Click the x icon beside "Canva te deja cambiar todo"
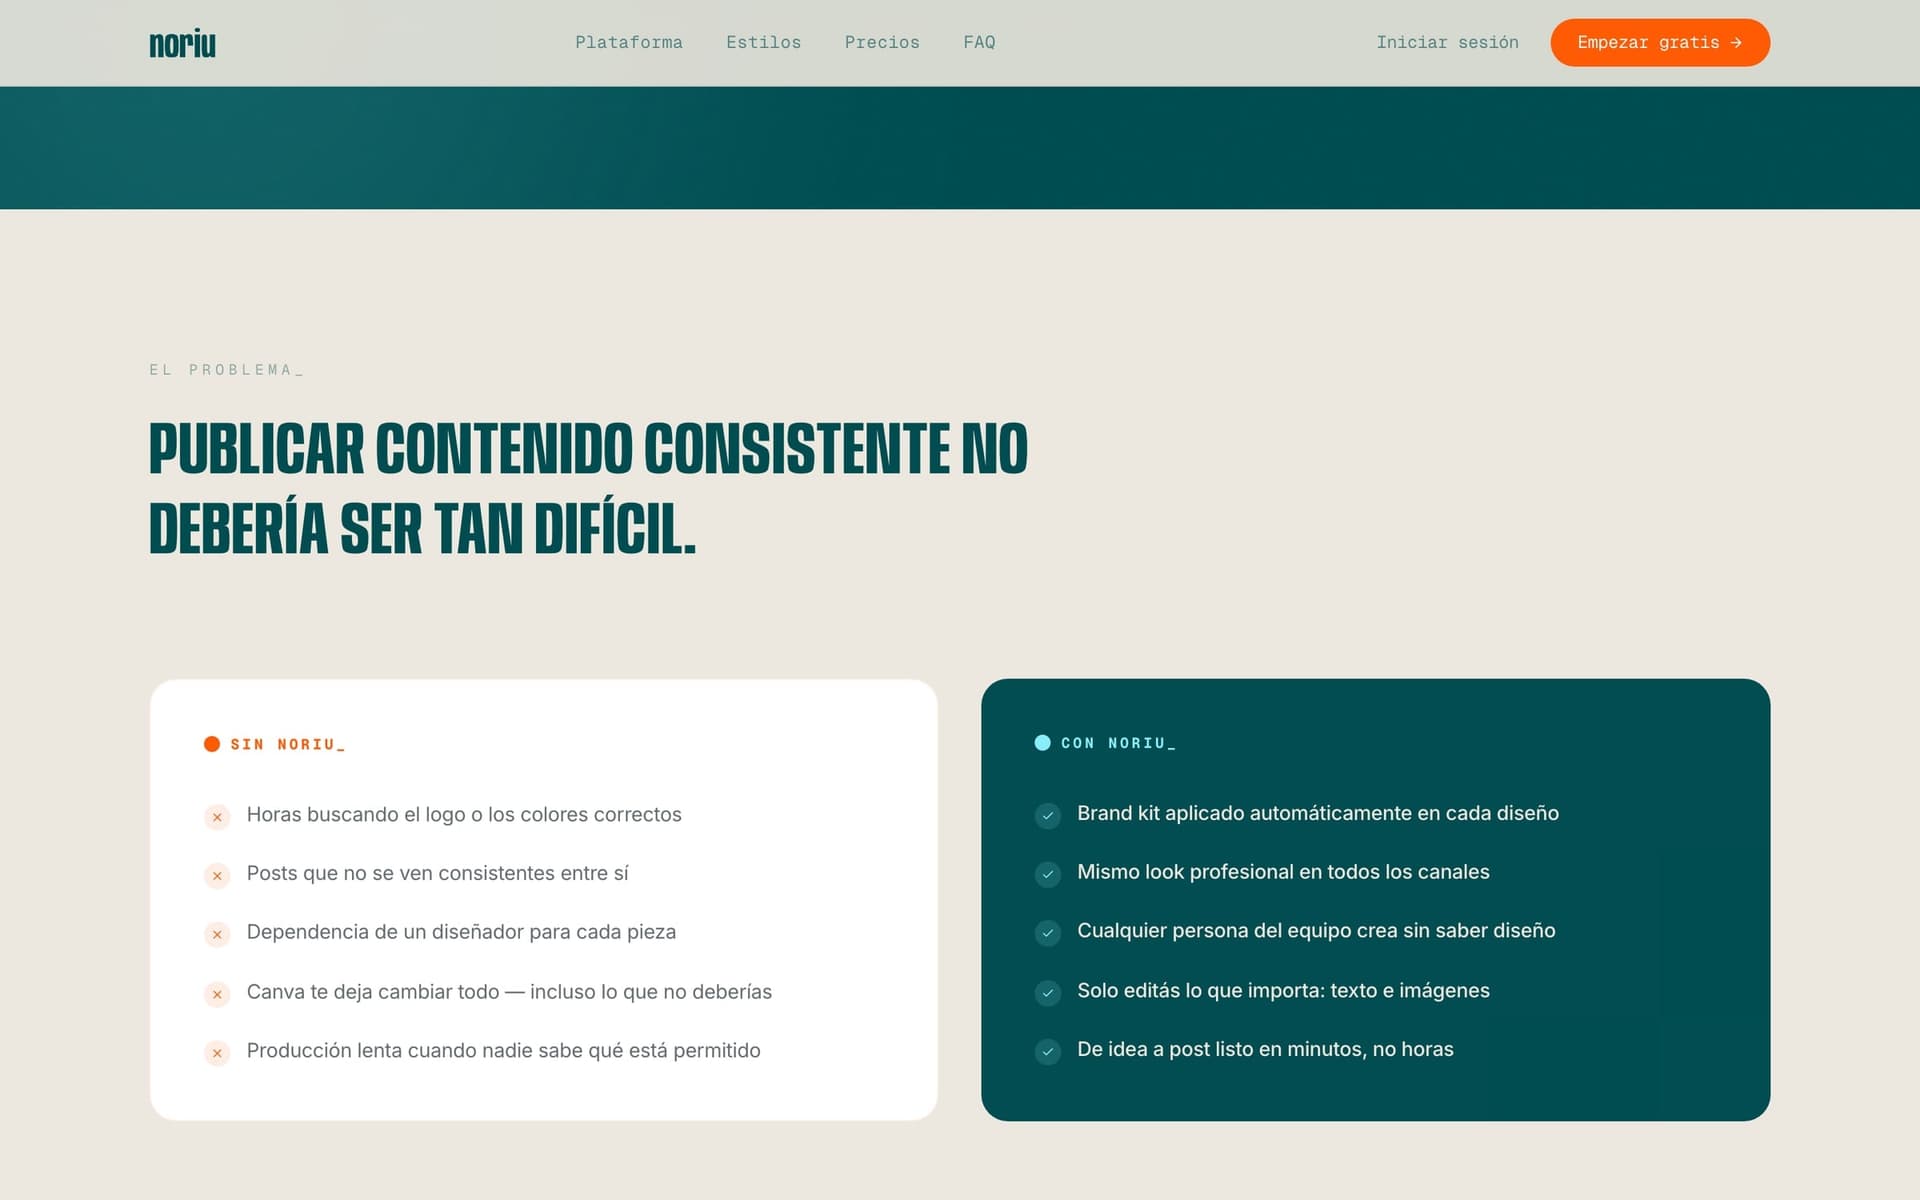 pyautogui.click(x=217, y=994)
